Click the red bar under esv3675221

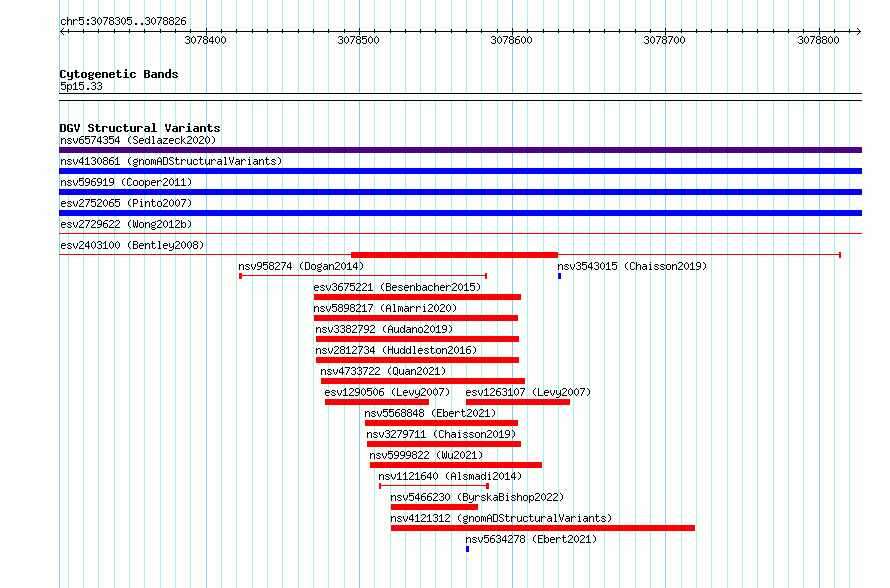click(417, 297)
